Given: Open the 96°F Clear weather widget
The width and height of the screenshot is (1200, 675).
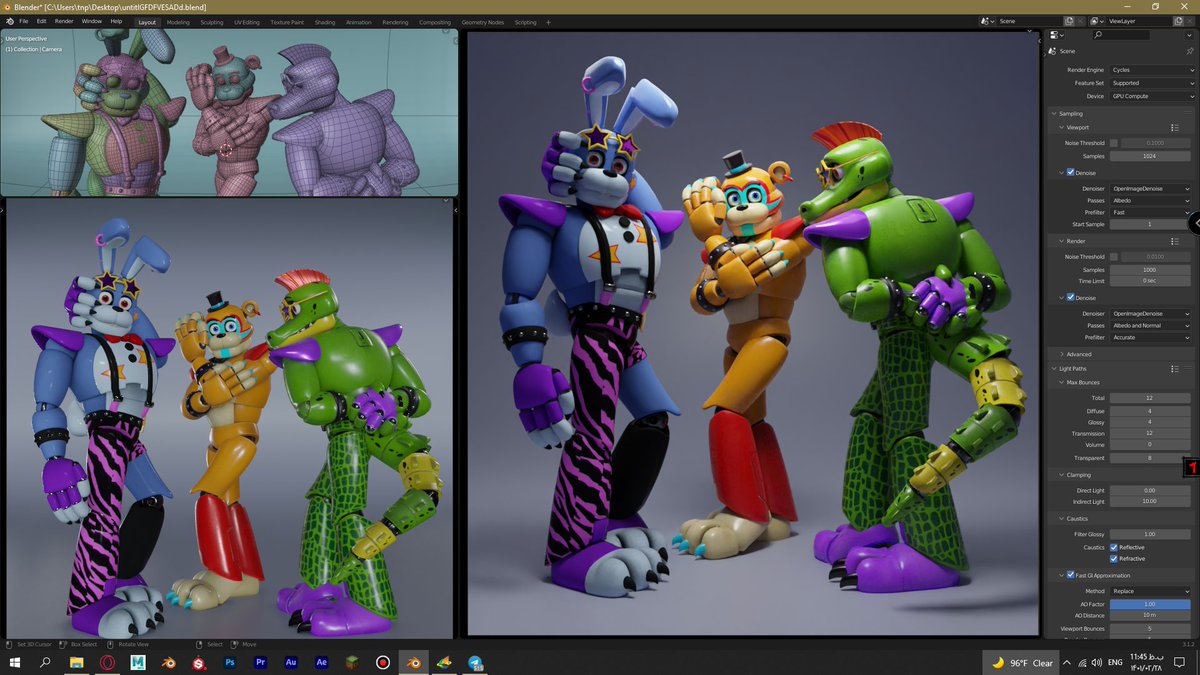Looking at the screenshot, I should pyautogui.click(x=1022, y=662).
